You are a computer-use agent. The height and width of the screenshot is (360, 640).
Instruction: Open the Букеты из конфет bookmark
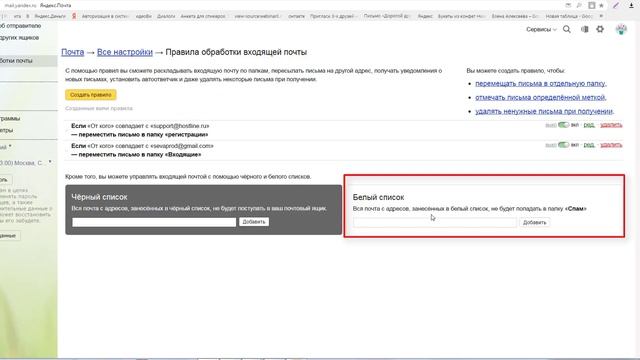pyautogui.click(x=461, y=16)
